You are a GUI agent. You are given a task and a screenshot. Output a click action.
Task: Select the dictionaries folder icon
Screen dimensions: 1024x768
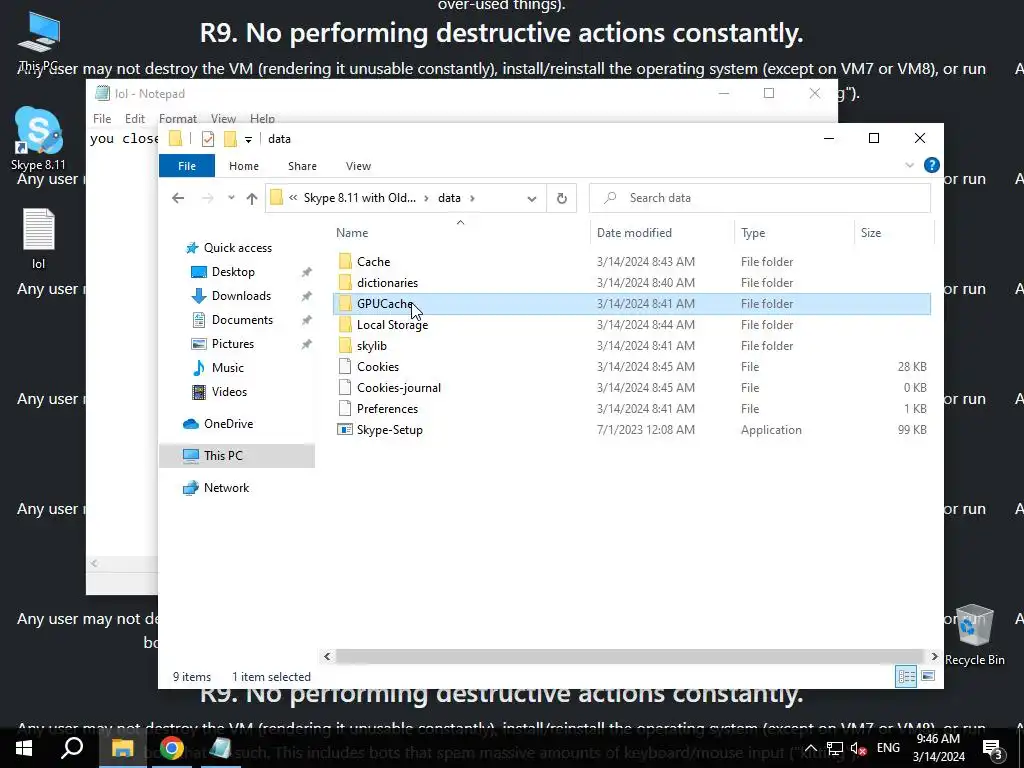pyautogui.click(x=345, y=283)
